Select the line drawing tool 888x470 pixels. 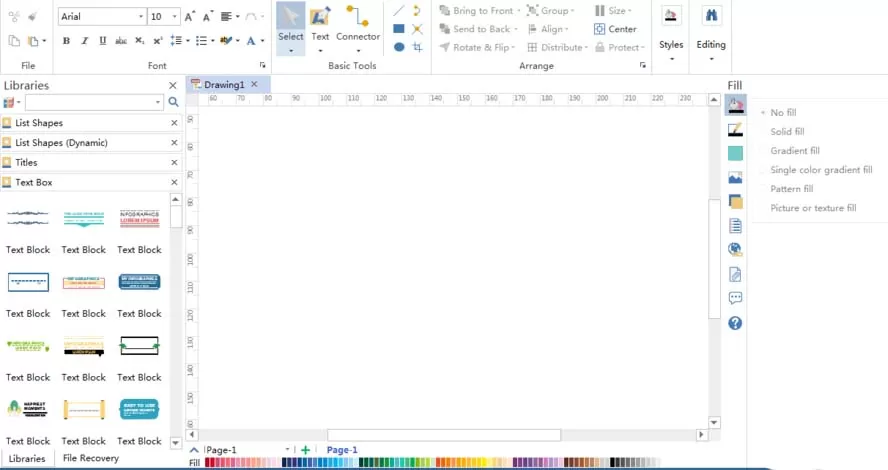point(399,11)
